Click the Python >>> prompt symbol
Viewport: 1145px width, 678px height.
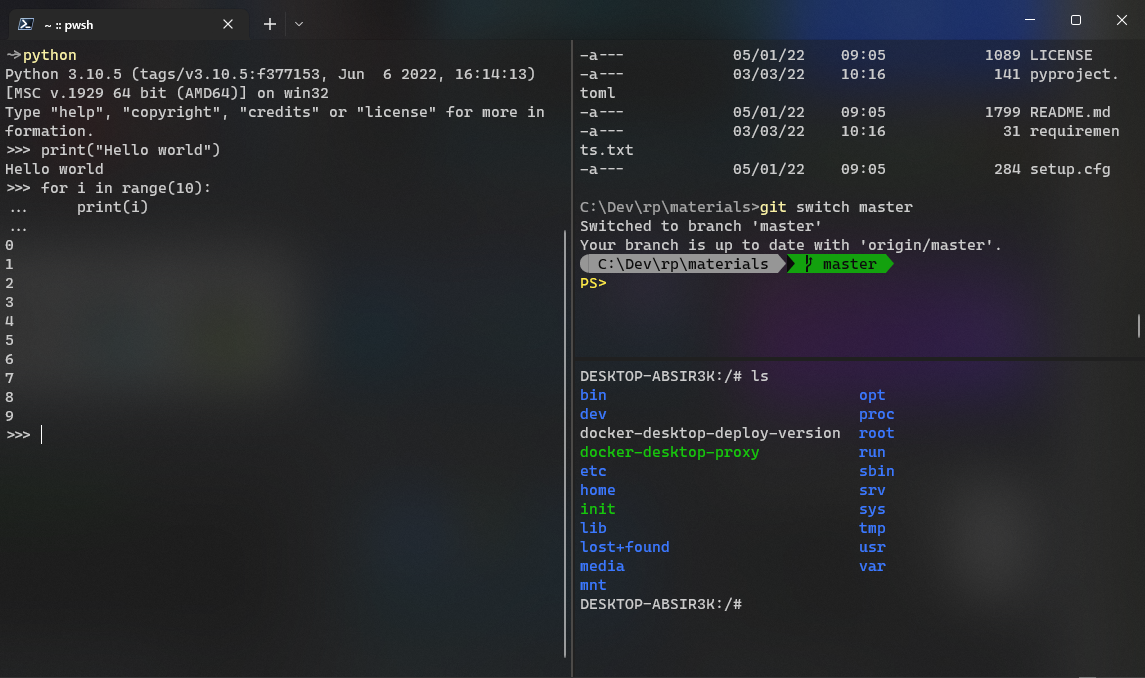click(18, 434)
